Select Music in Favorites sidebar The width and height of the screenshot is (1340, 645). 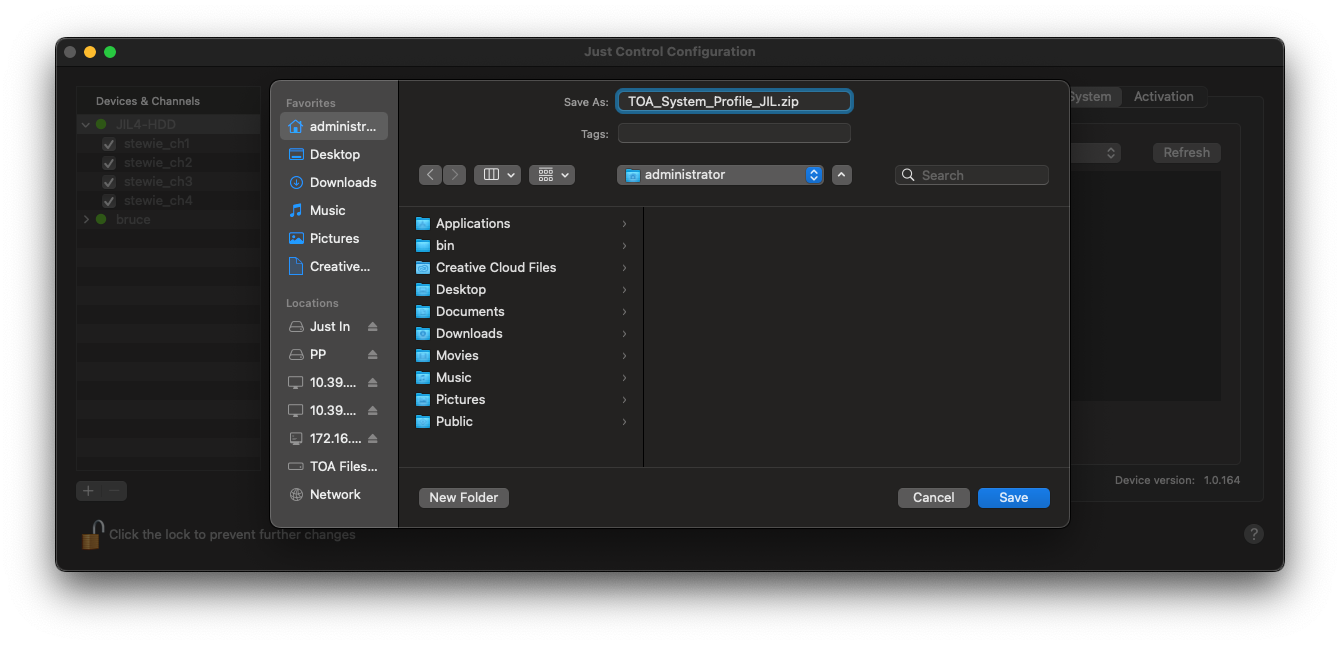[x=333, y=210]
